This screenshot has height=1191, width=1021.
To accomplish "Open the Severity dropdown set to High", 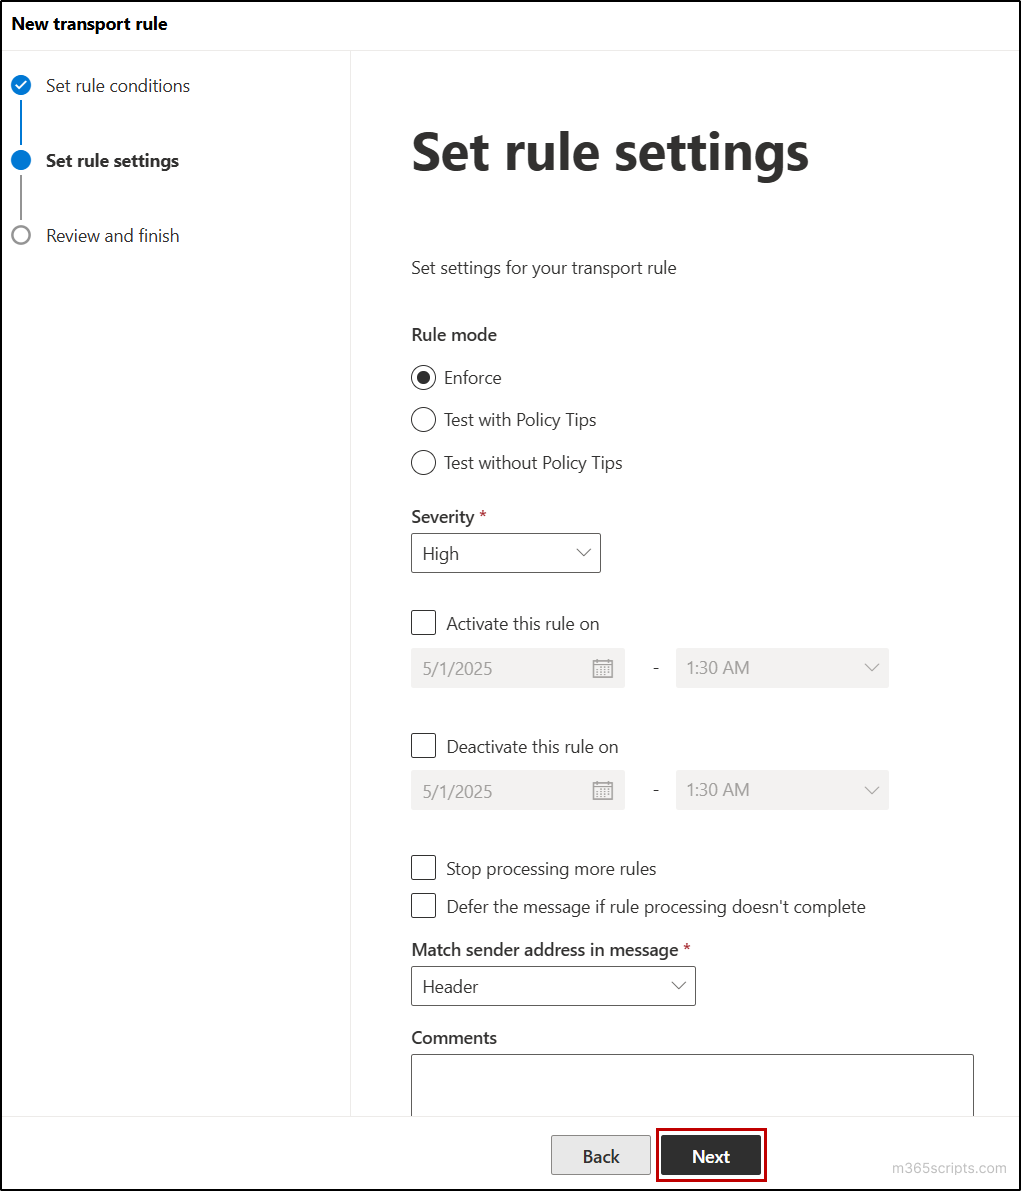I will (505, 553).
